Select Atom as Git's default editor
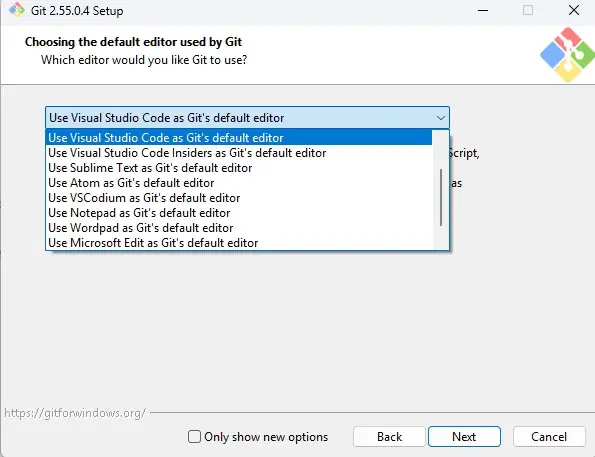The height and width of the screenshot is (457, 595). coord(239,183)
